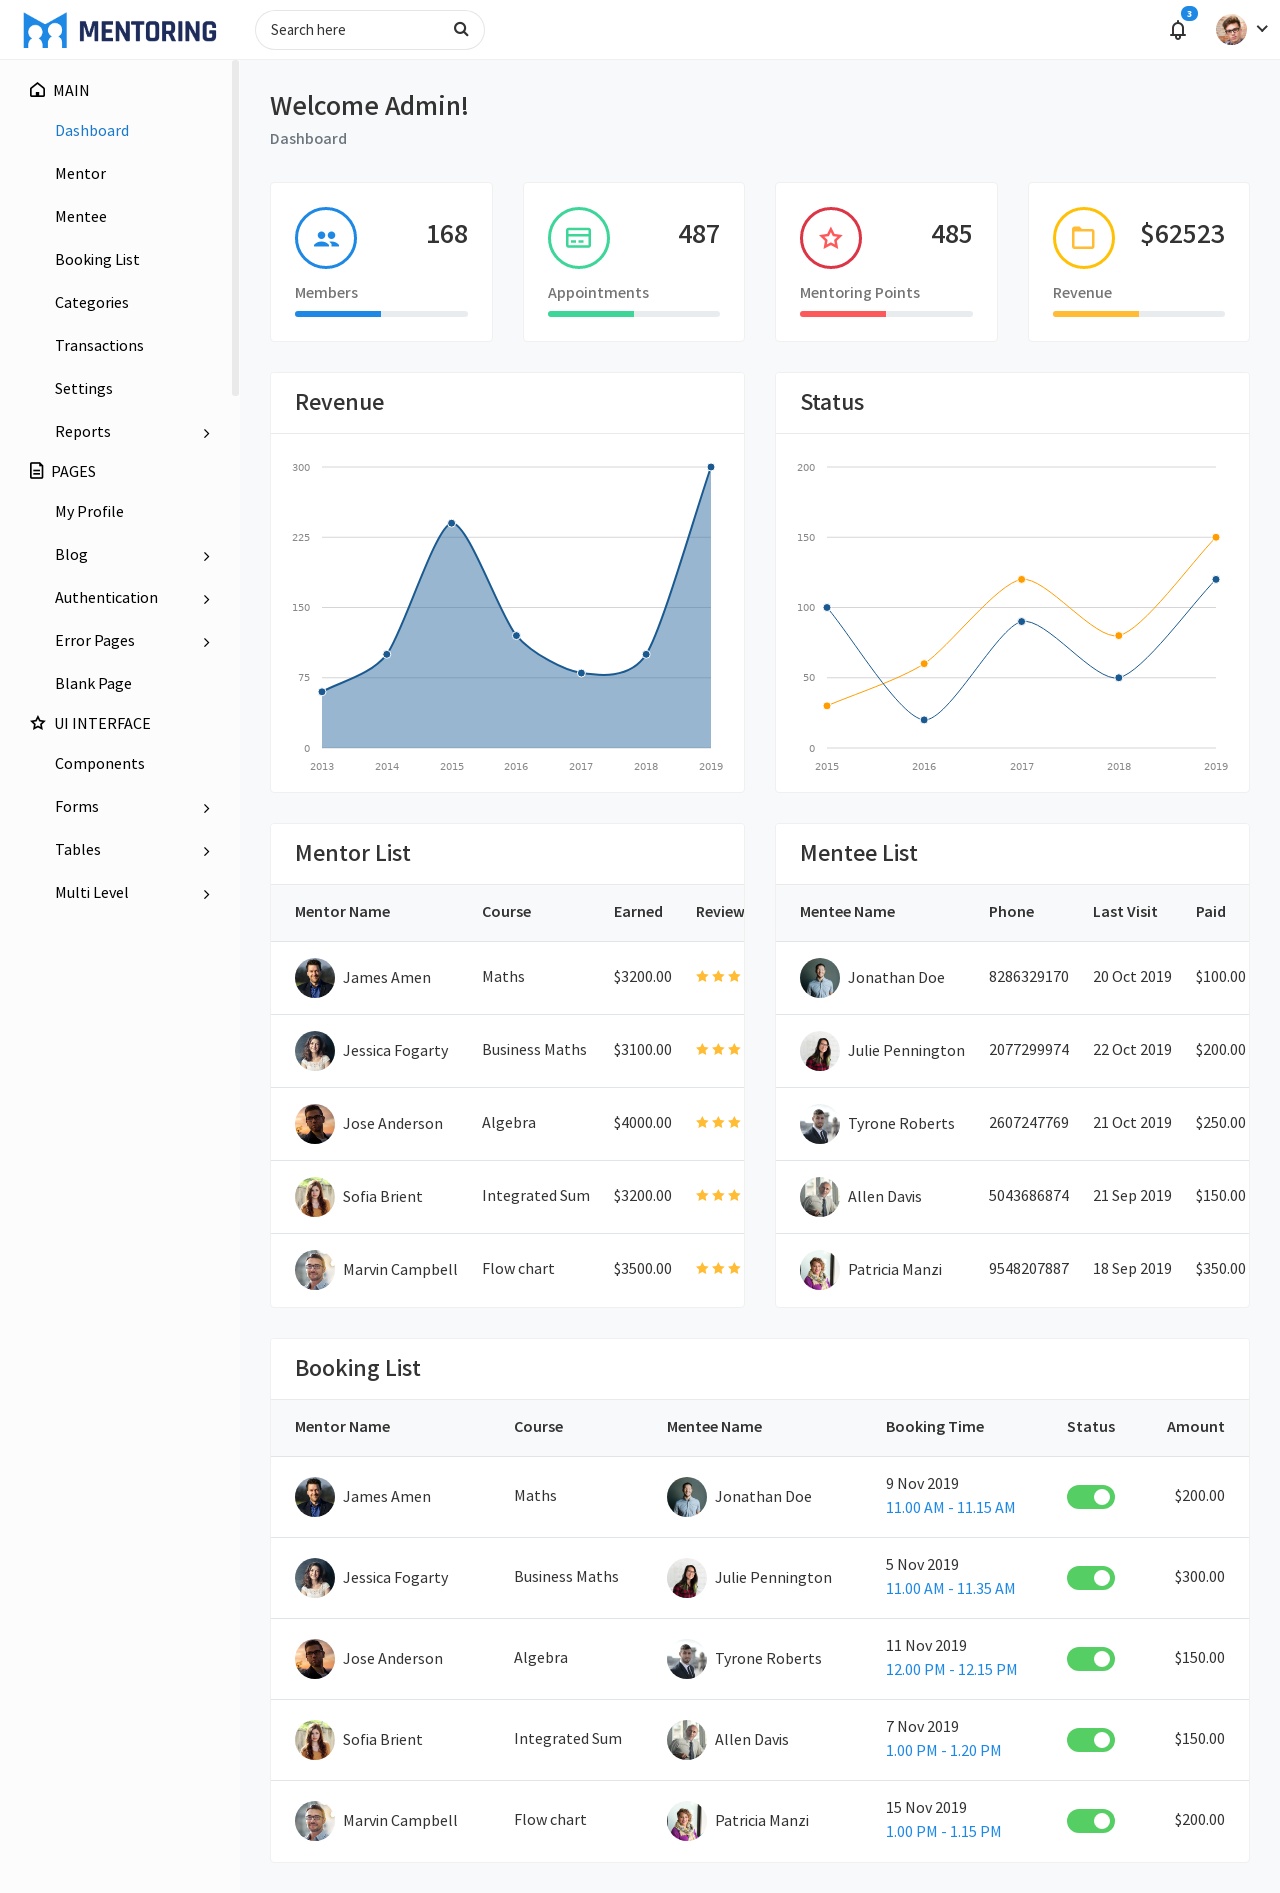Open Dashboard in the sidebar
This screenshot has width=1280, height=1893.
[x=92, y=131]
